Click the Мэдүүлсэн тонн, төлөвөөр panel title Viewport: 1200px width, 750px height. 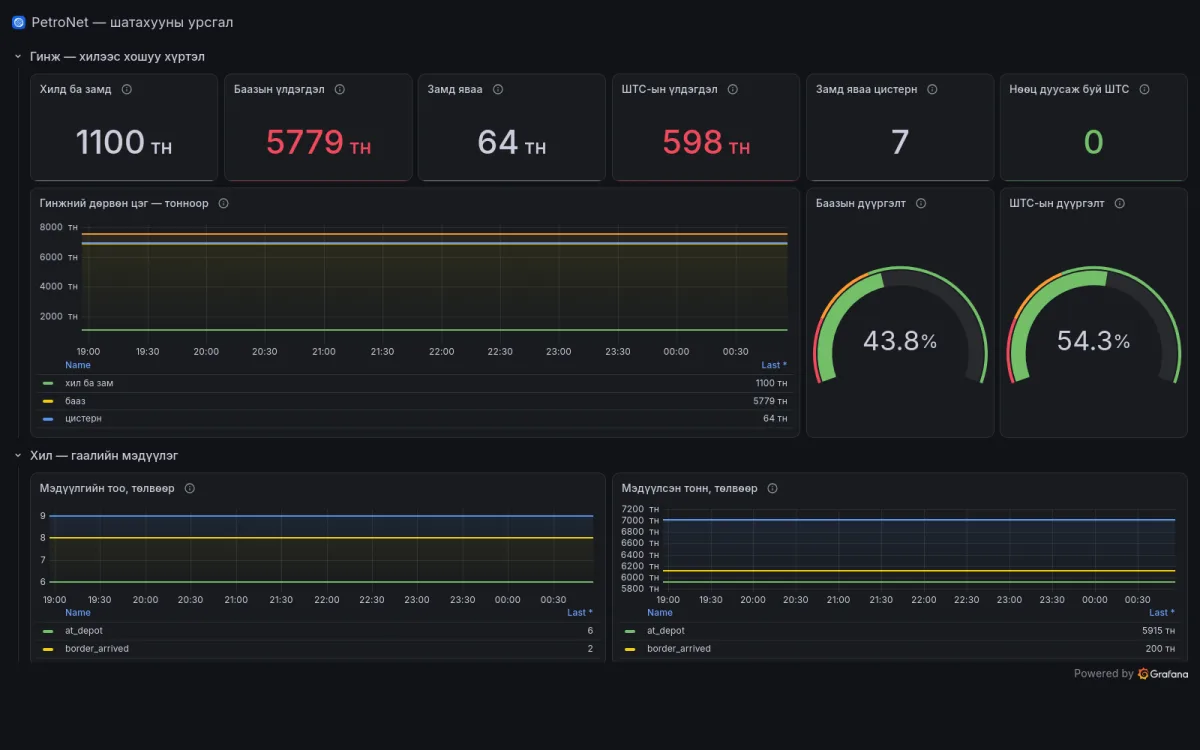[x=689, y=488]
